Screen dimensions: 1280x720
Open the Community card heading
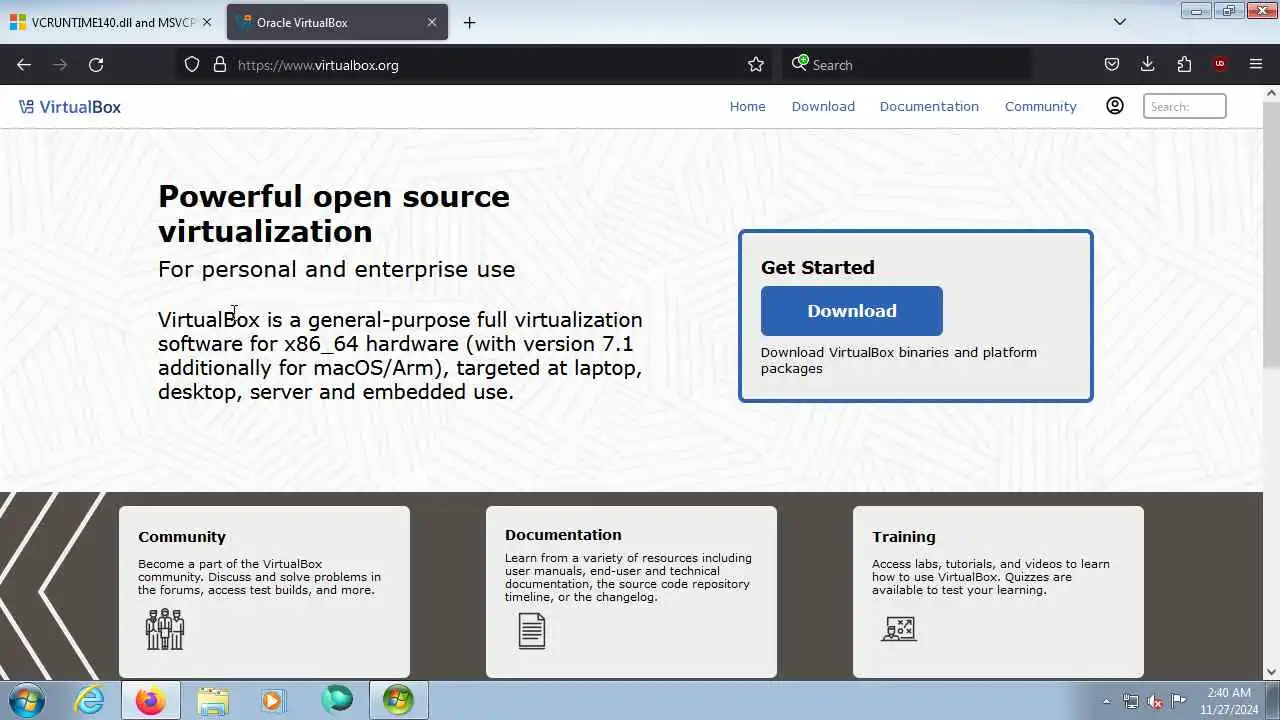click(182, 537)
